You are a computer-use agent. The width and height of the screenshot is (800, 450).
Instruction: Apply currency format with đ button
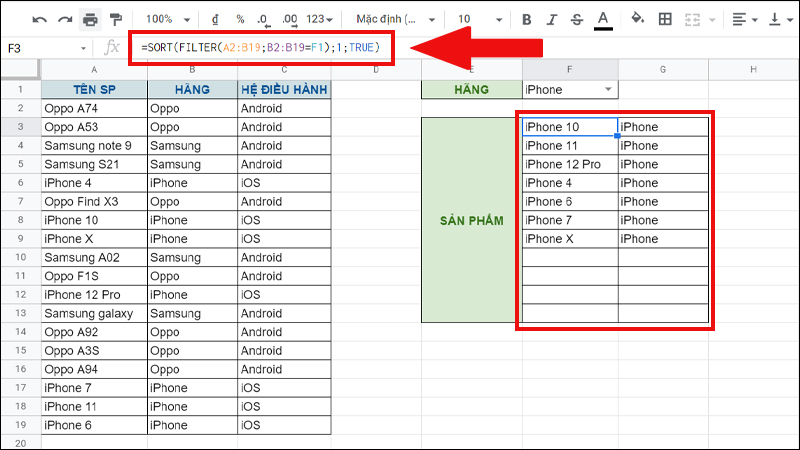pos(215,19)
